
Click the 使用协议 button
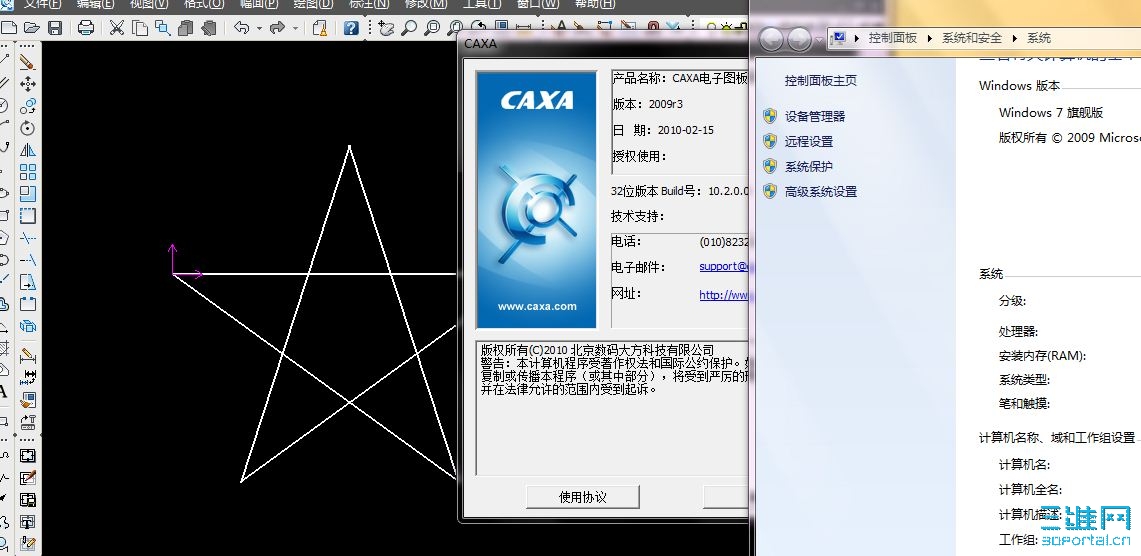tap(583, 497)
